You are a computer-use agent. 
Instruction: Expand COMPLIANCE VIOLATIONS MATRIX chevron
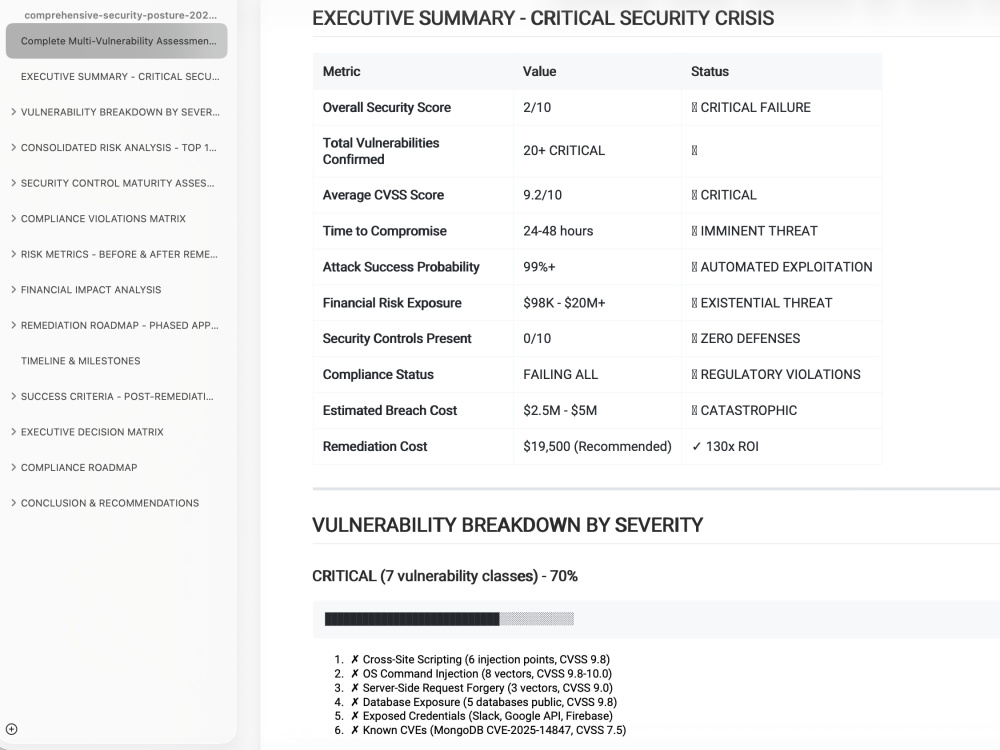tap(13, 218)
